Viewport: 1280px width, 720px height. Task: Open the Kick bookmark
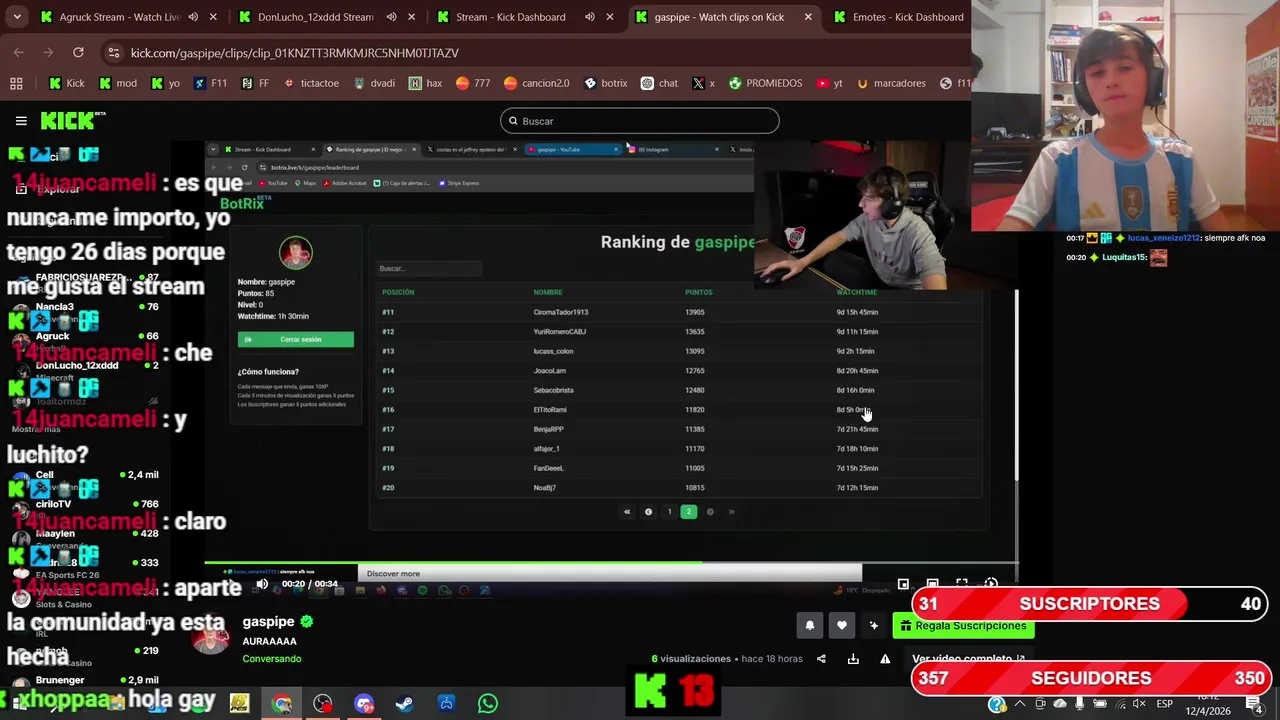[x=67, y=83]
